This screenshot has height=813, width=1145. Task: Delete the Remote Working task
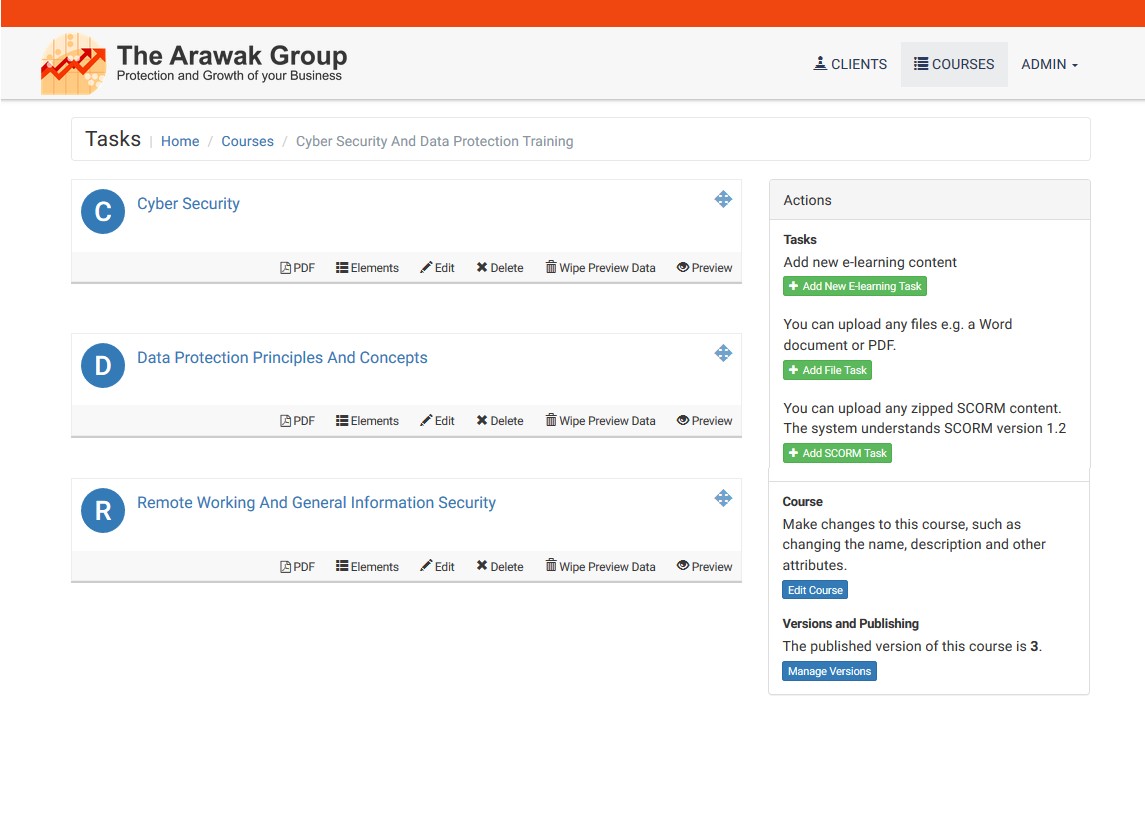point(500,567)
